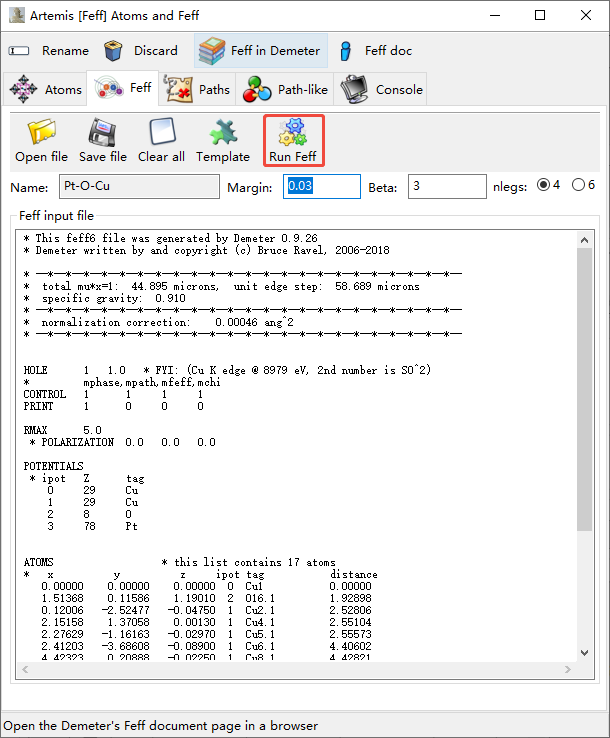The width and height of the screenshot is (610, 738).
Task: Click the Margin input field
Action: pos(321,186)
